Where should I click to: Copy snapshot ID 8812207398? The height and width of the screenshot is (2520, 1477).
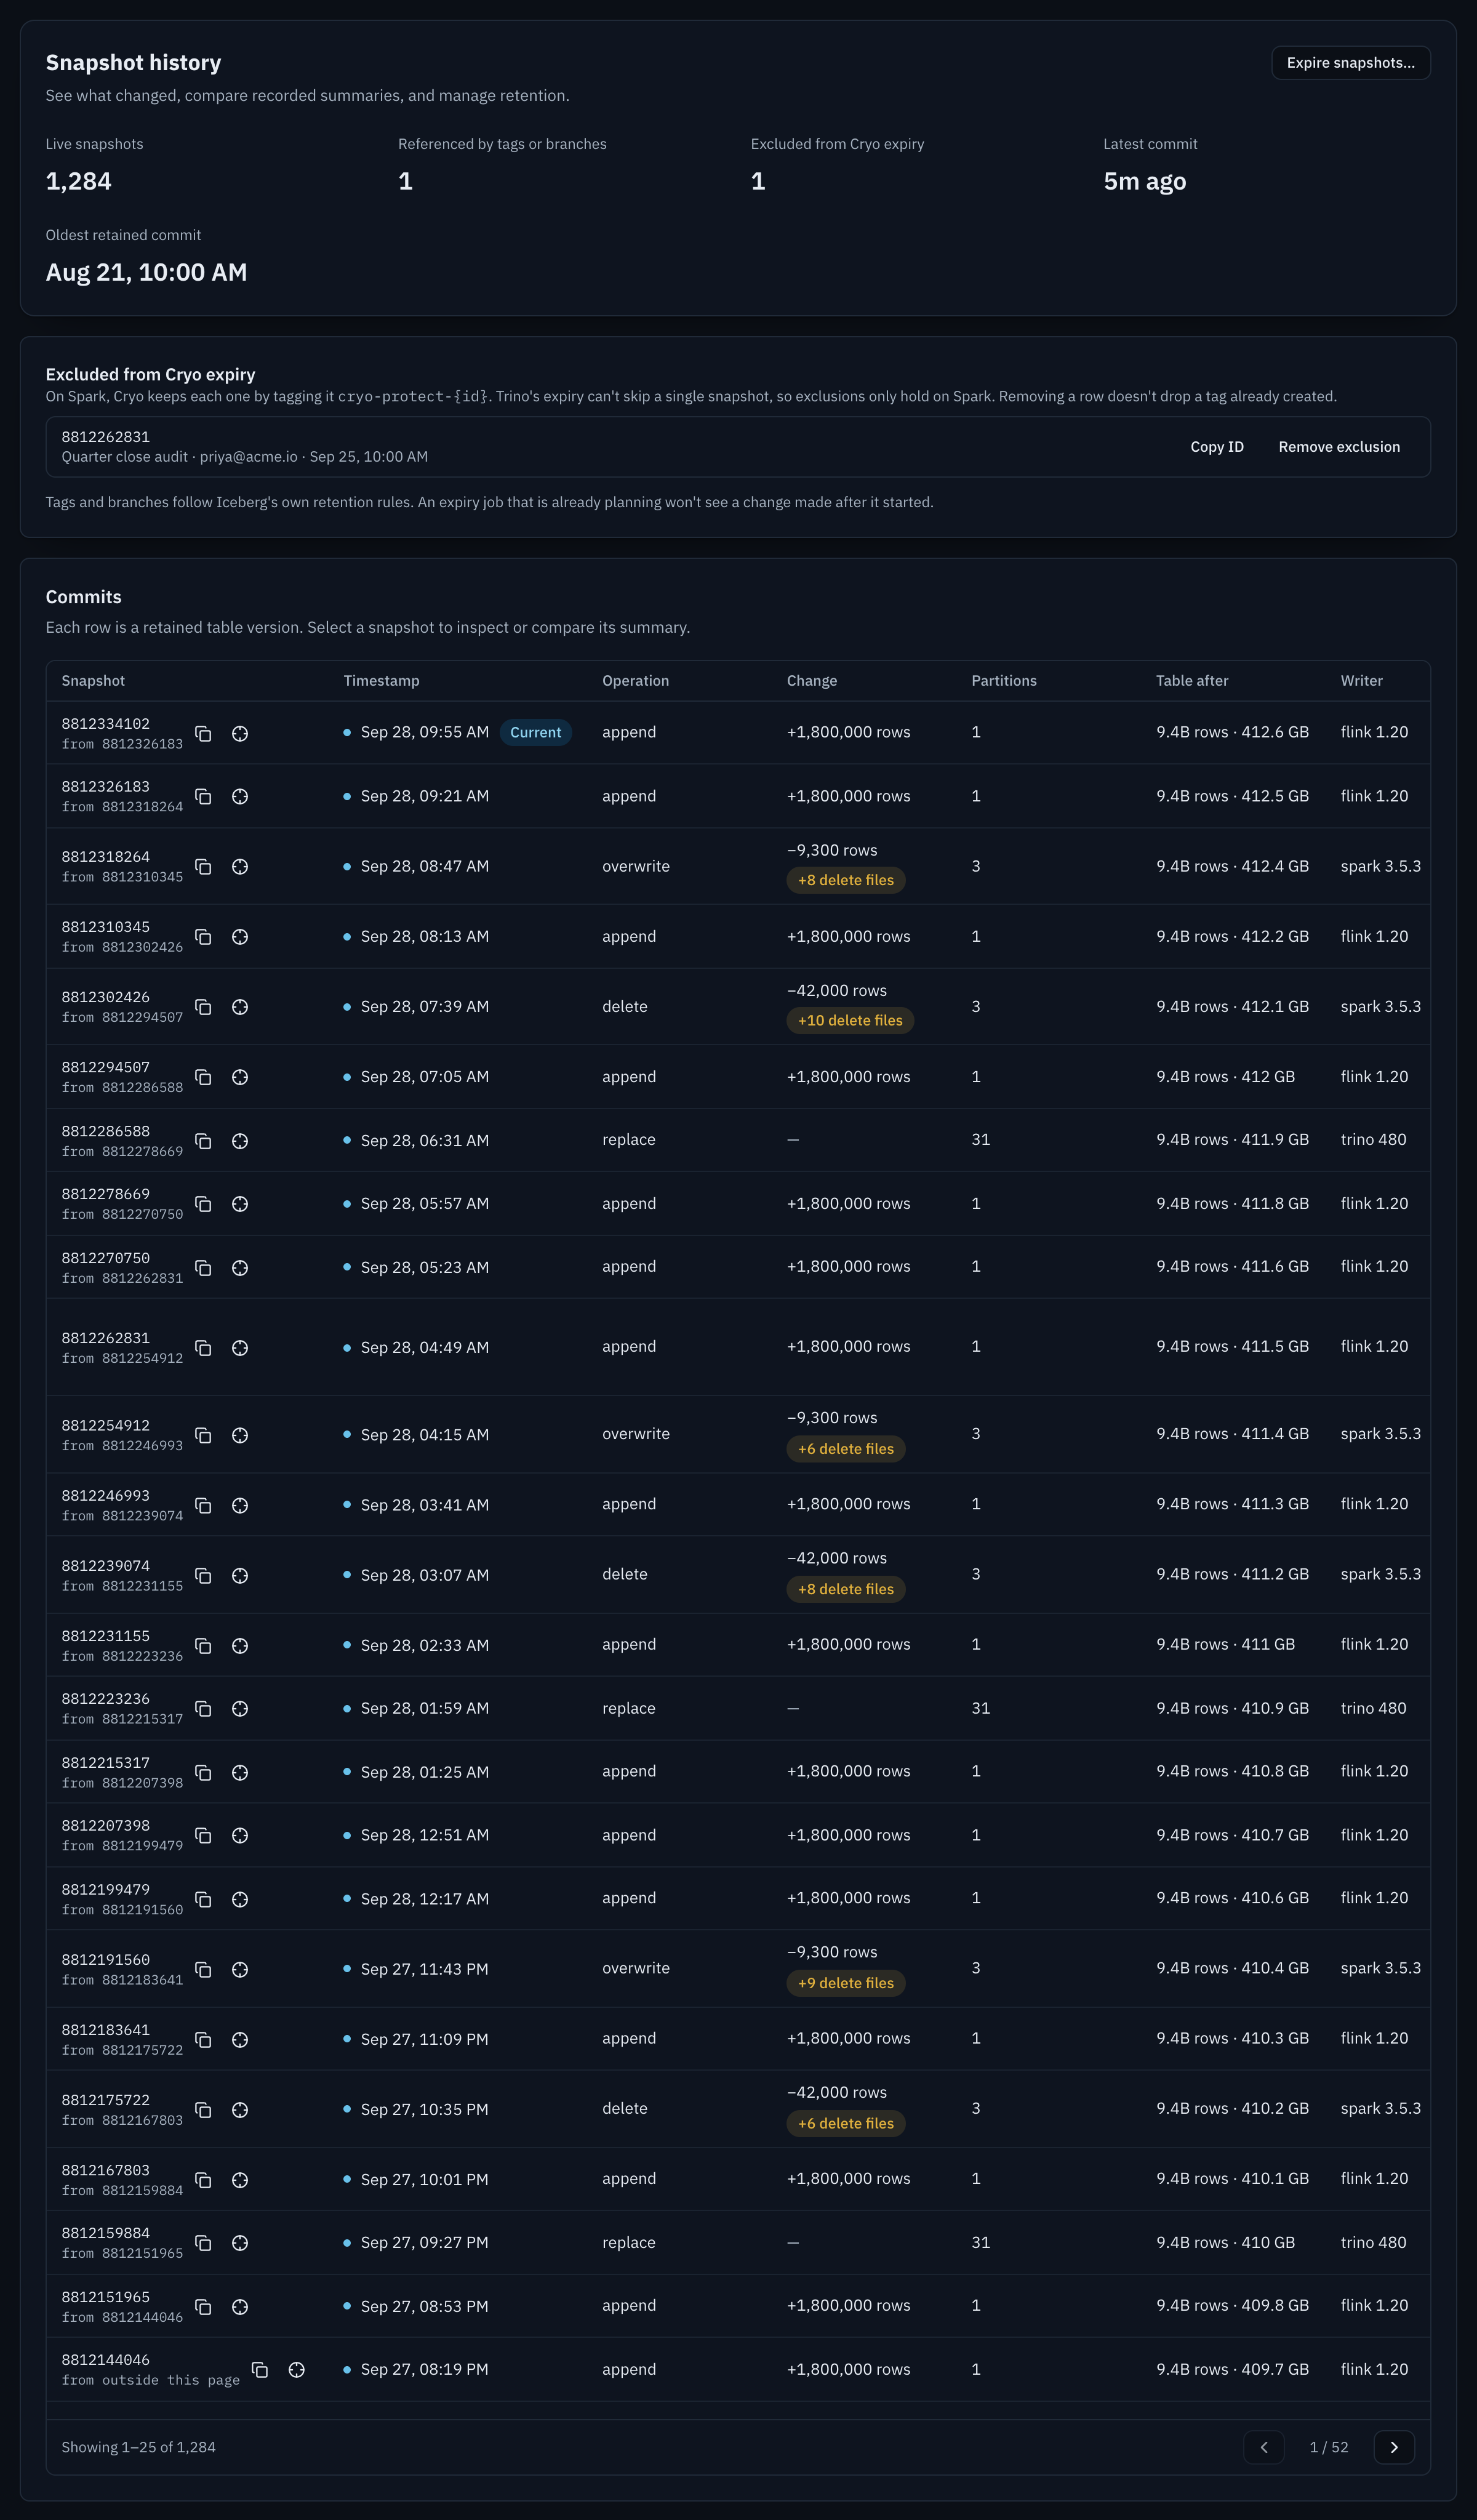[203, 1836]
